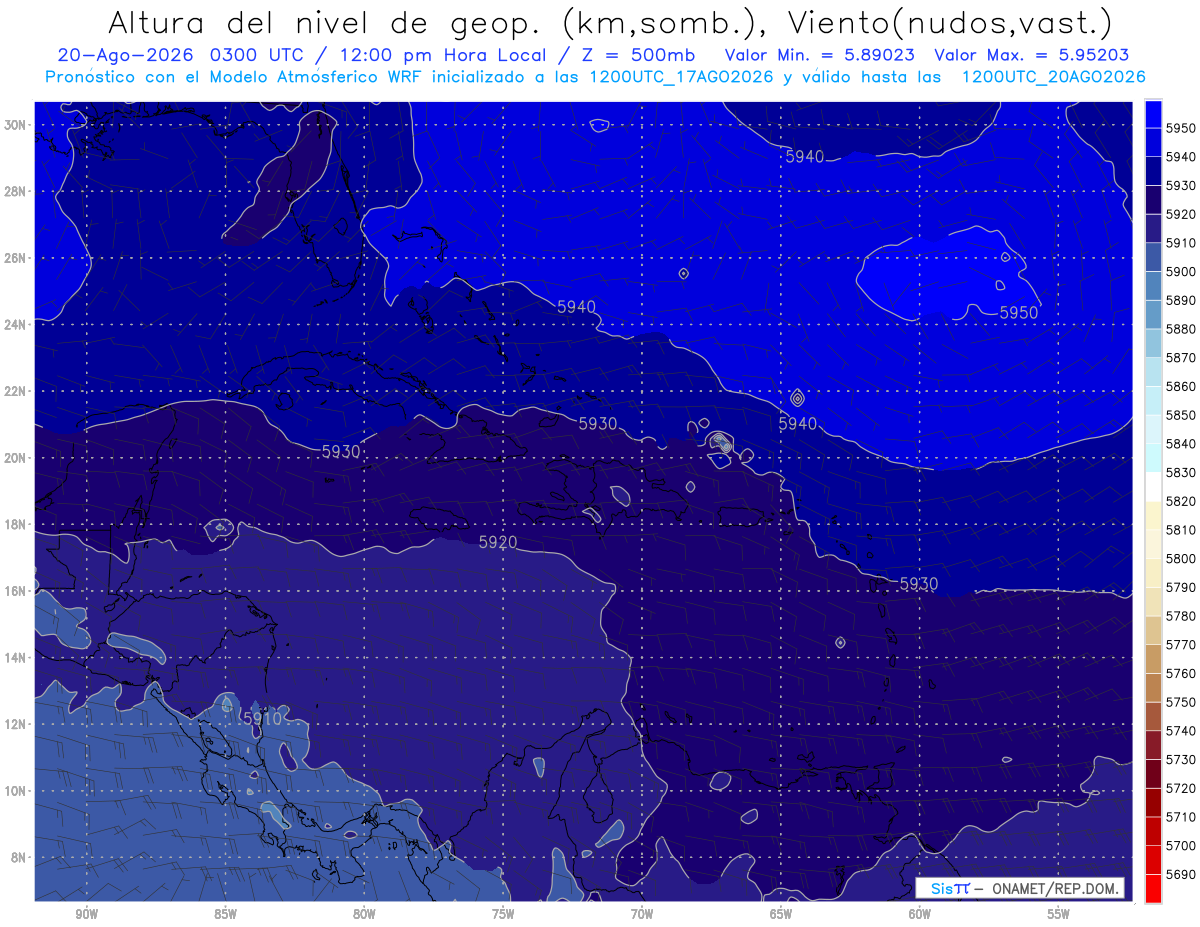This screenshot has width=1200, height=927.
Task: Click the 30N latitude axis label
Action: tap(14, 125)
